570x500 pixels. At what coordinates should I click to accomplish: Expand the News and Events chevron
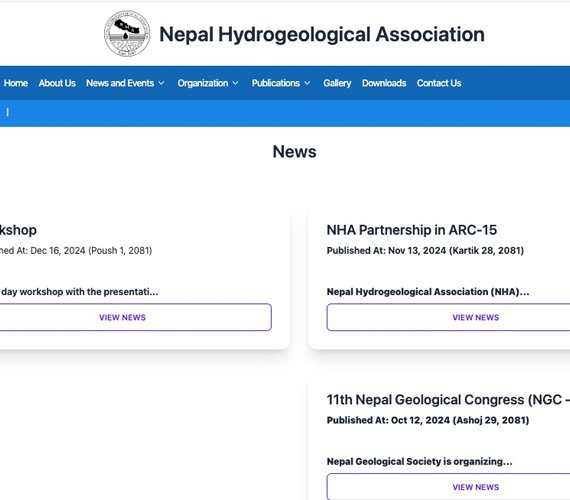click(x=161, y=83)
